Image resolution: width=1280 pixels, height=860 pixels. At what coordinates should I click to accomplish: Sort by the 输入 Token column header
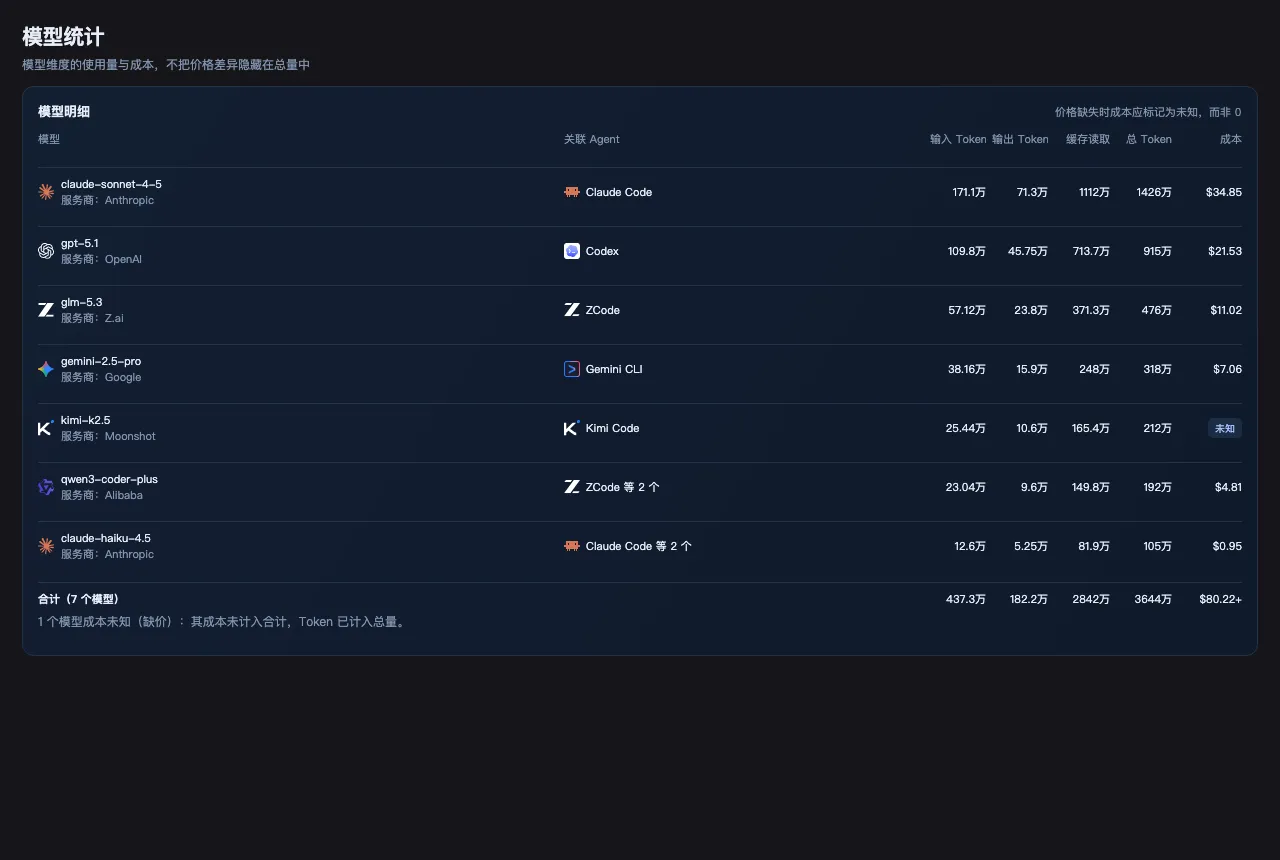click(x=958, y=139)
